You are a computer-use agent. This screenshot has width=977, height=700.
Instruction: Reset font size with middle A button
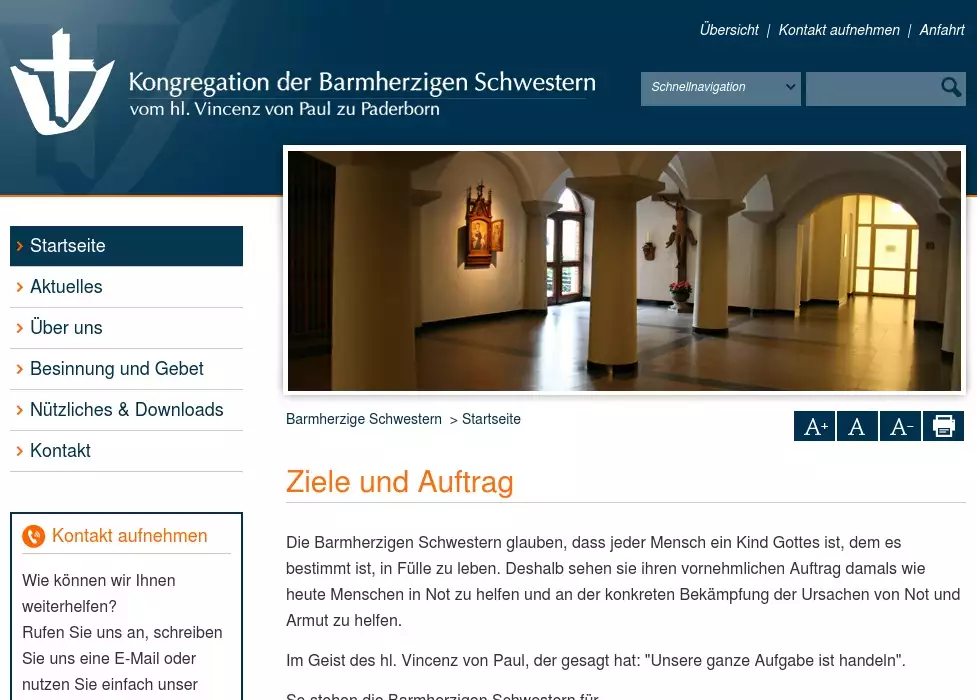click(857, 427)
